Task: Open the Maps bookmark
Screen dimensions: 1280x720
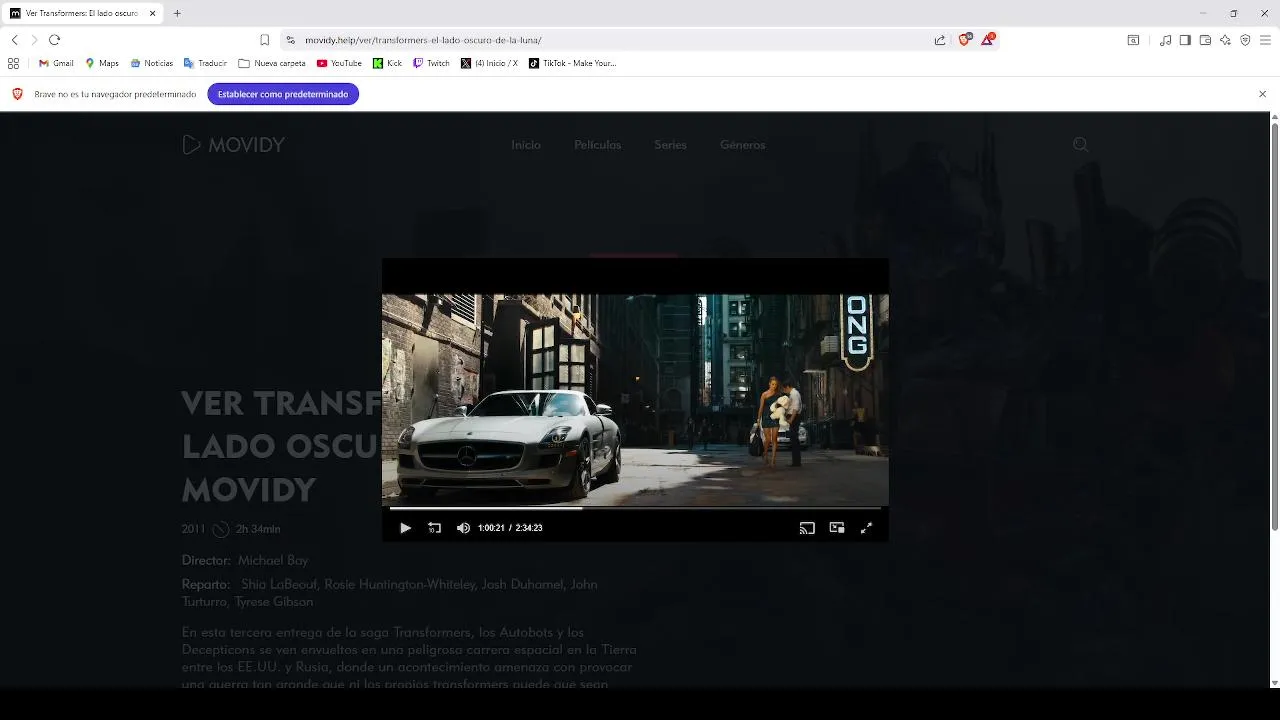Action: point(102,63)
